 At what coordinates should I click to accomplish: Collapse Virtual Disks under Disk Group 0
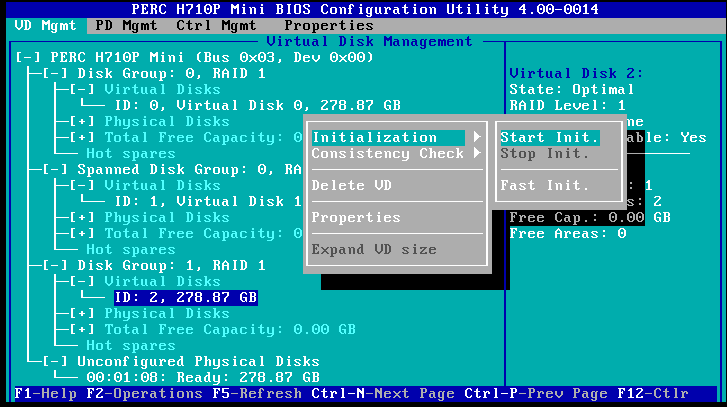tap(82, 89)
